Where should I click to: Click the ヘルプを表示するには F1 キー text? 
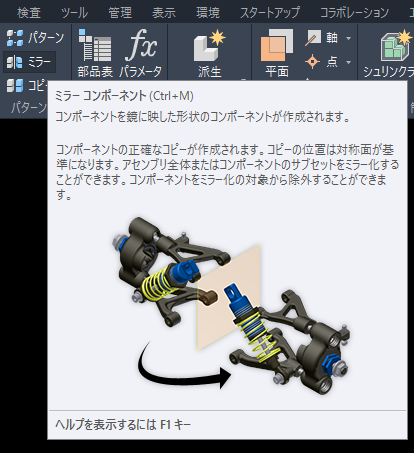click(x=123, y=425)
